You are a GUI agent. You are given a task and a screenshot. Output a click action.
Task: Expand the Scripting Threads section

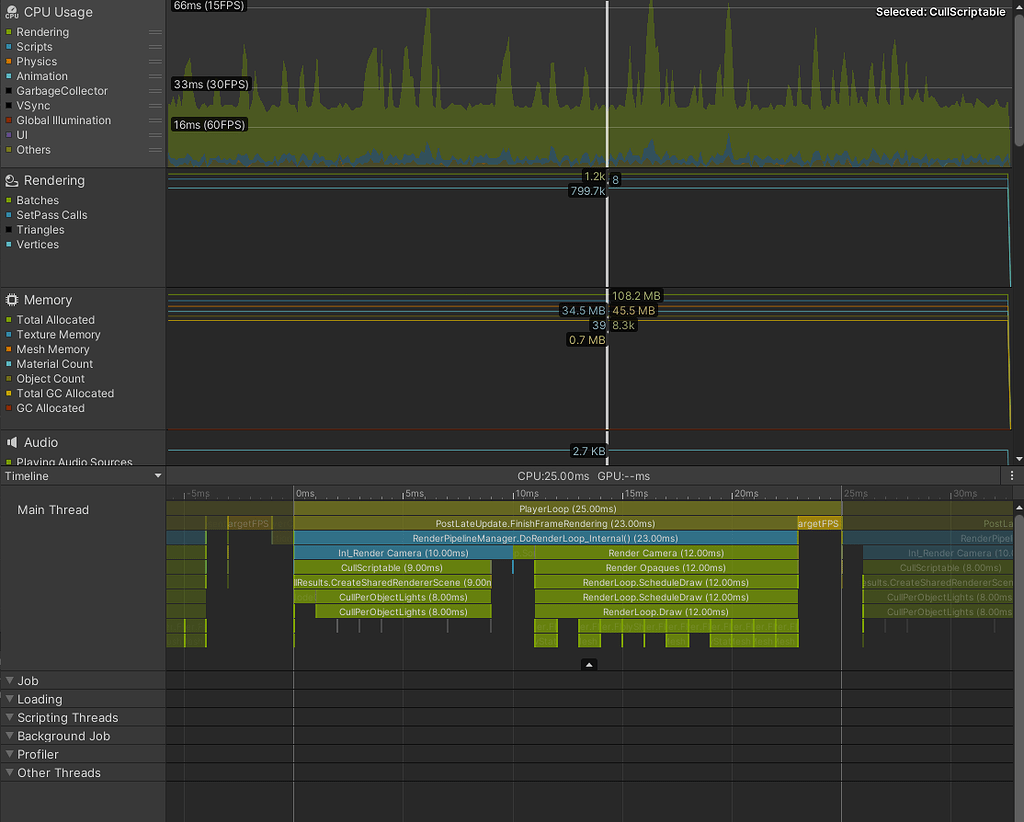point(9,717)
